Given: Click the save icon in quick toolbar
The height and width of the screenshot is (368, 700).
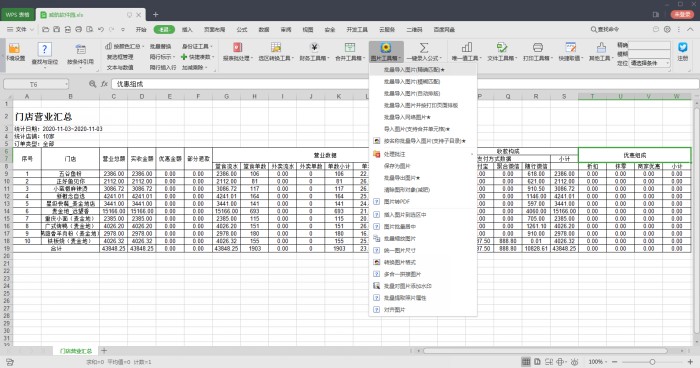Looking at the screenshot, I should 57,29.
